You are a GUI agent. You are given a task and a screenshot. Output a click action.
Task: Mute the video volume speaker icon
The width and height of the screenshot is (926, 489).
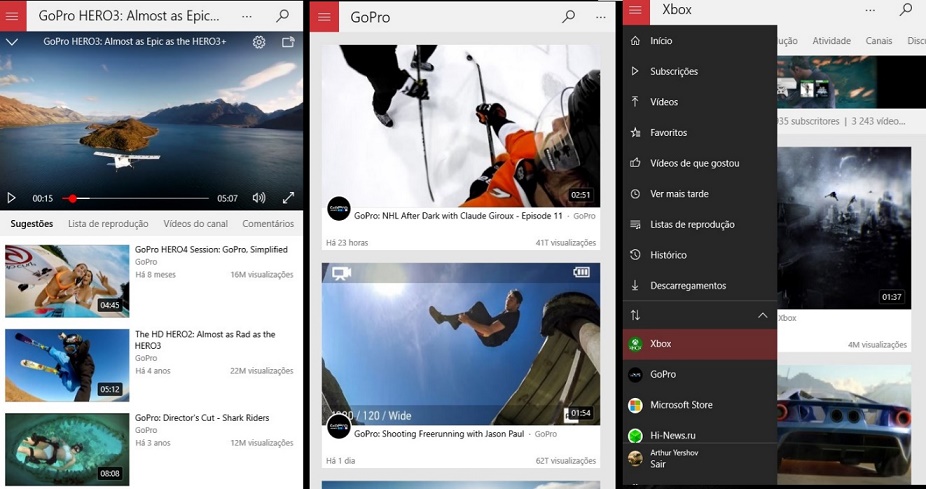coord(259,198)
